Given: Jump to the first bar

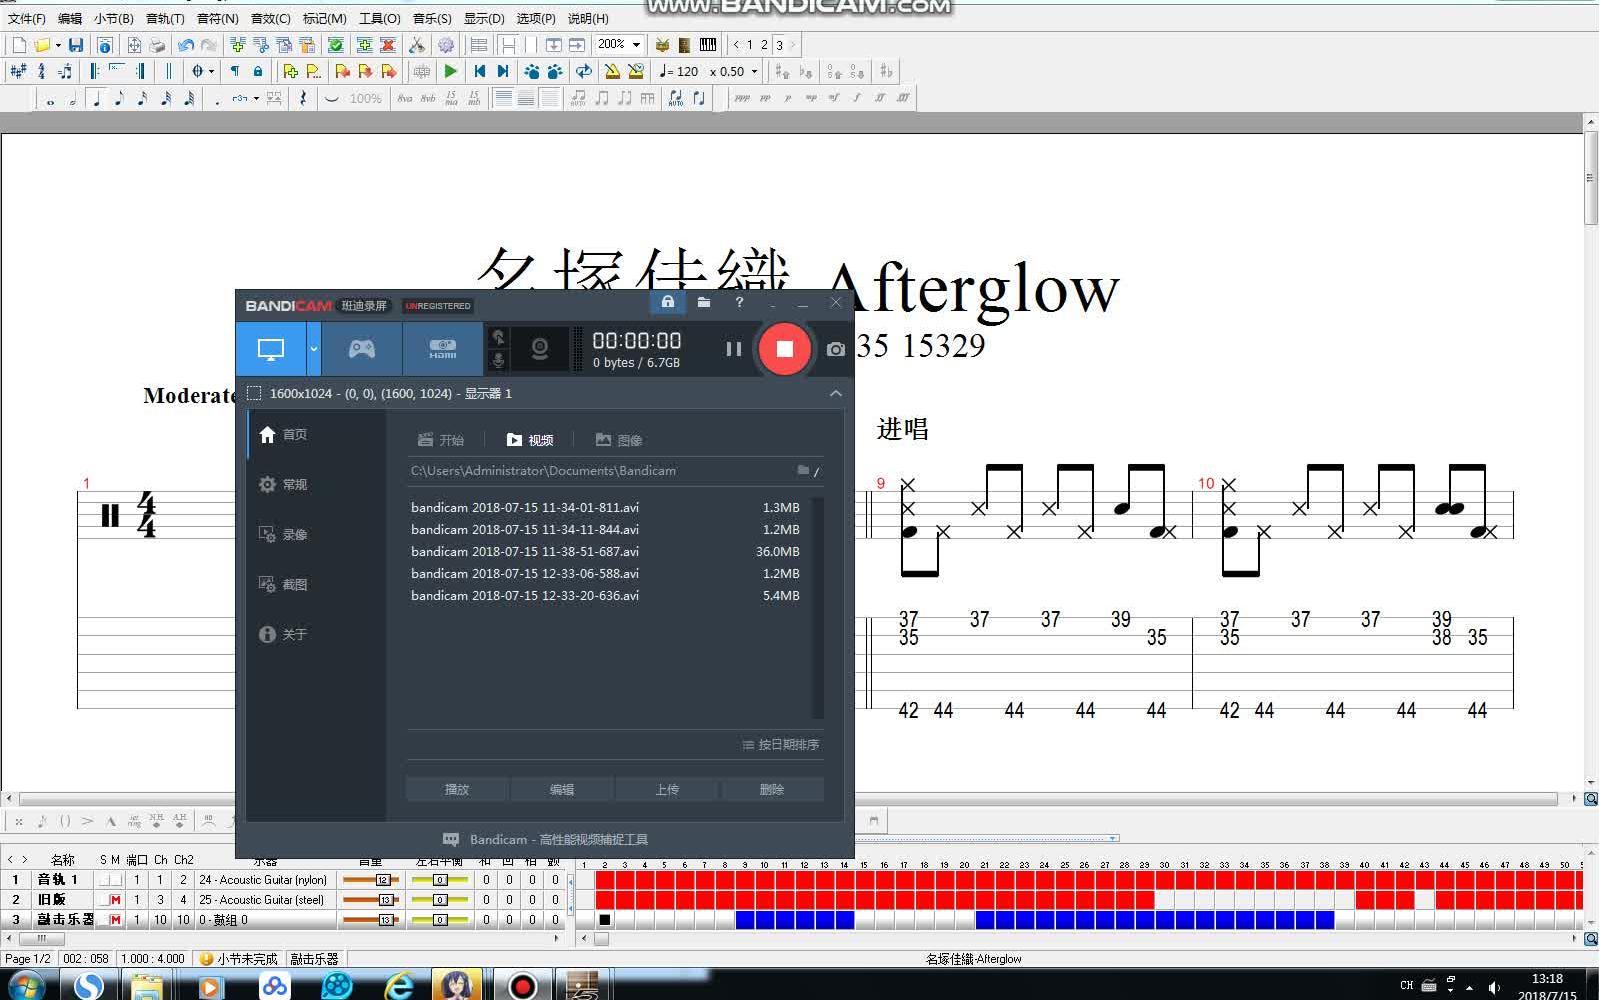Looking at the screenshot, I should (x=480, y=71).
